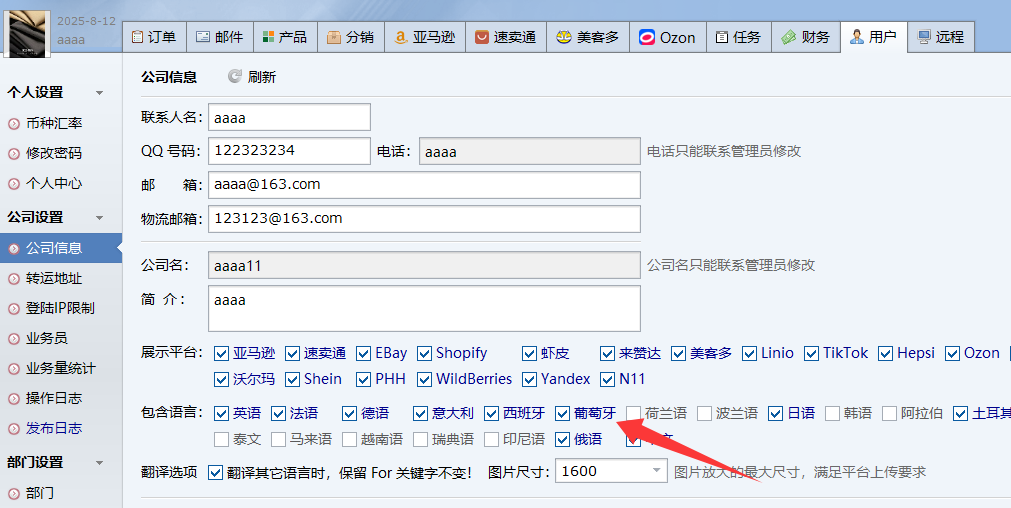Click the Ozon logo icon tab
The image size is (1011, 508).
pyautogui.click(x=647, y=37)
